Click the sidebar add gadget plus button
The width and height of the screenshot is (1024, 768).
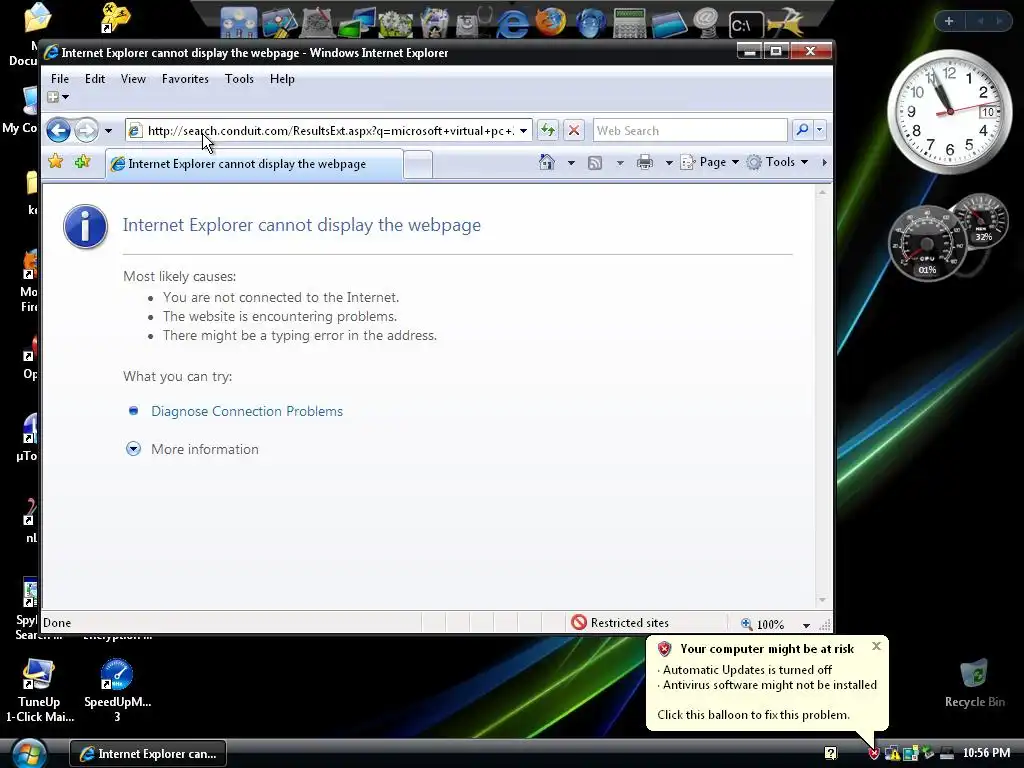point(949,21)
